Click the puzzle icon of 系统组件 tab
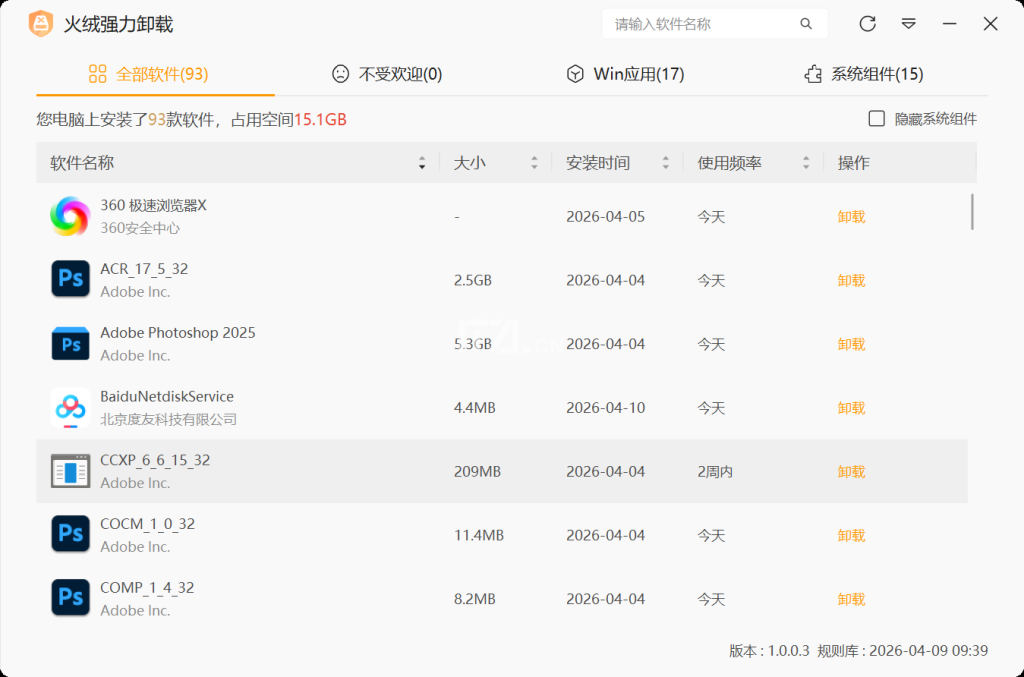1024x677 pixels. coord(813,74)
